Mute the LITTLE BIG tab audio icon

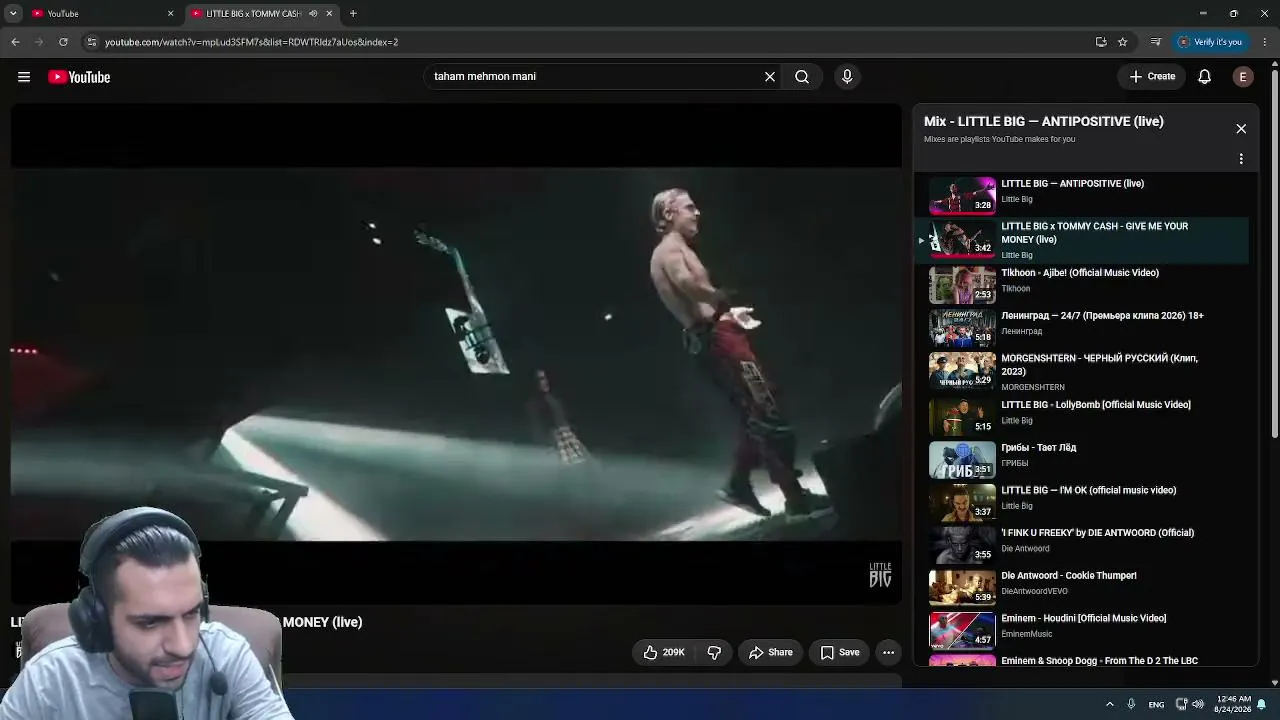pyautogui.click(x=313, y=14)
